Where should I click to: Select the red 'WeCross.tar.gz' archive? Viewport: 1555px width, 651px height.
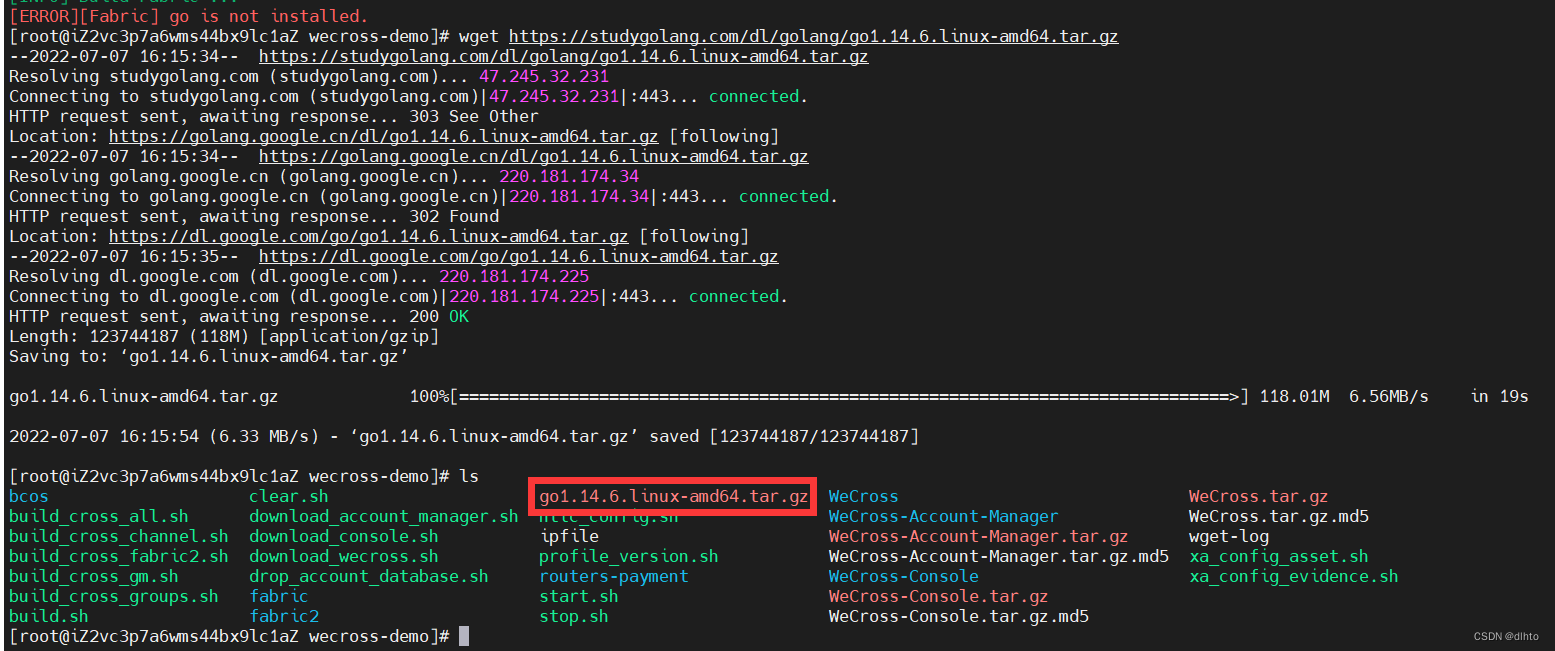1259,497
